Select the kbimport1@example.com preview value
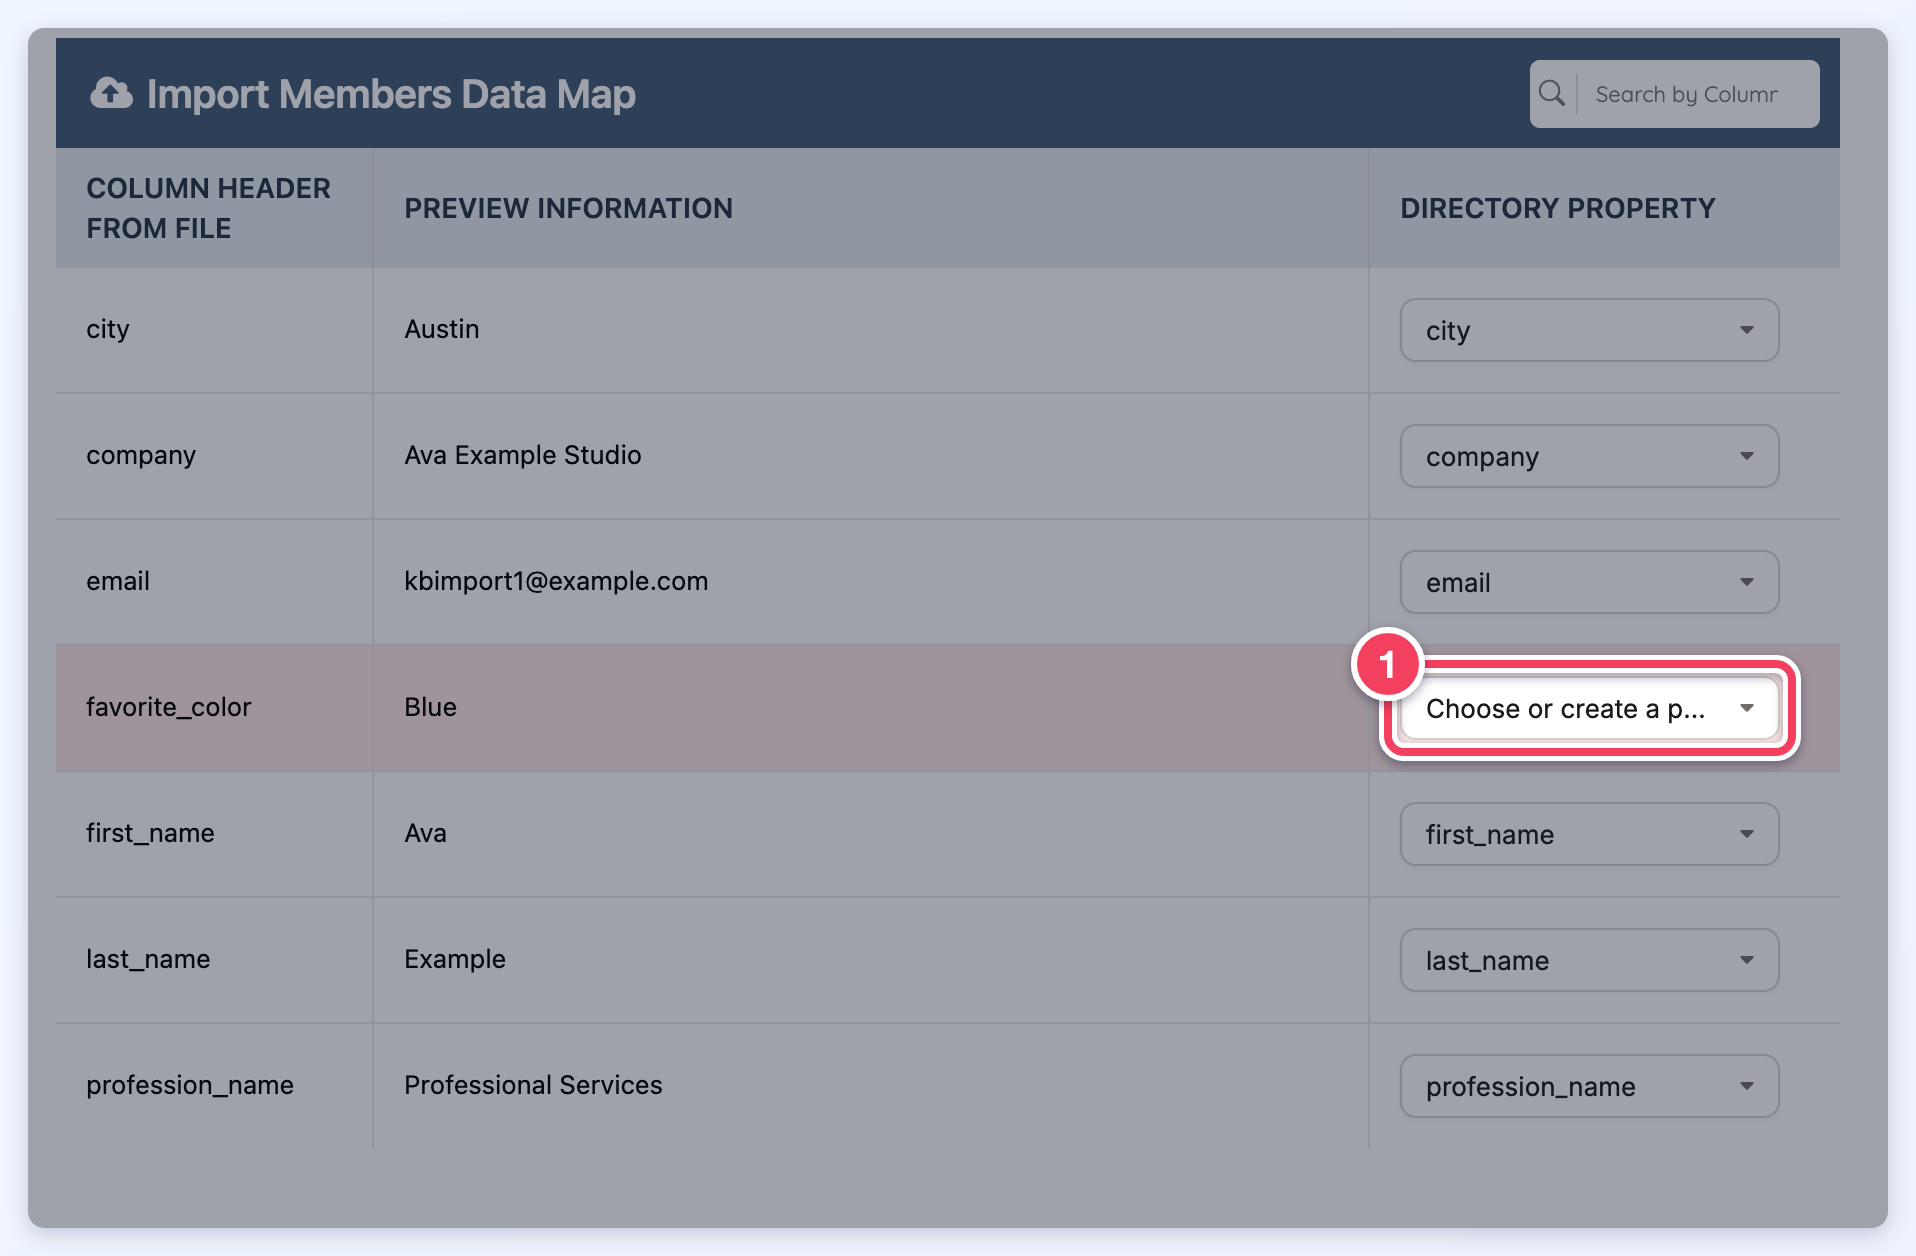The height and width of the screenshot is (1256, 1916). (x=556, y=581)
